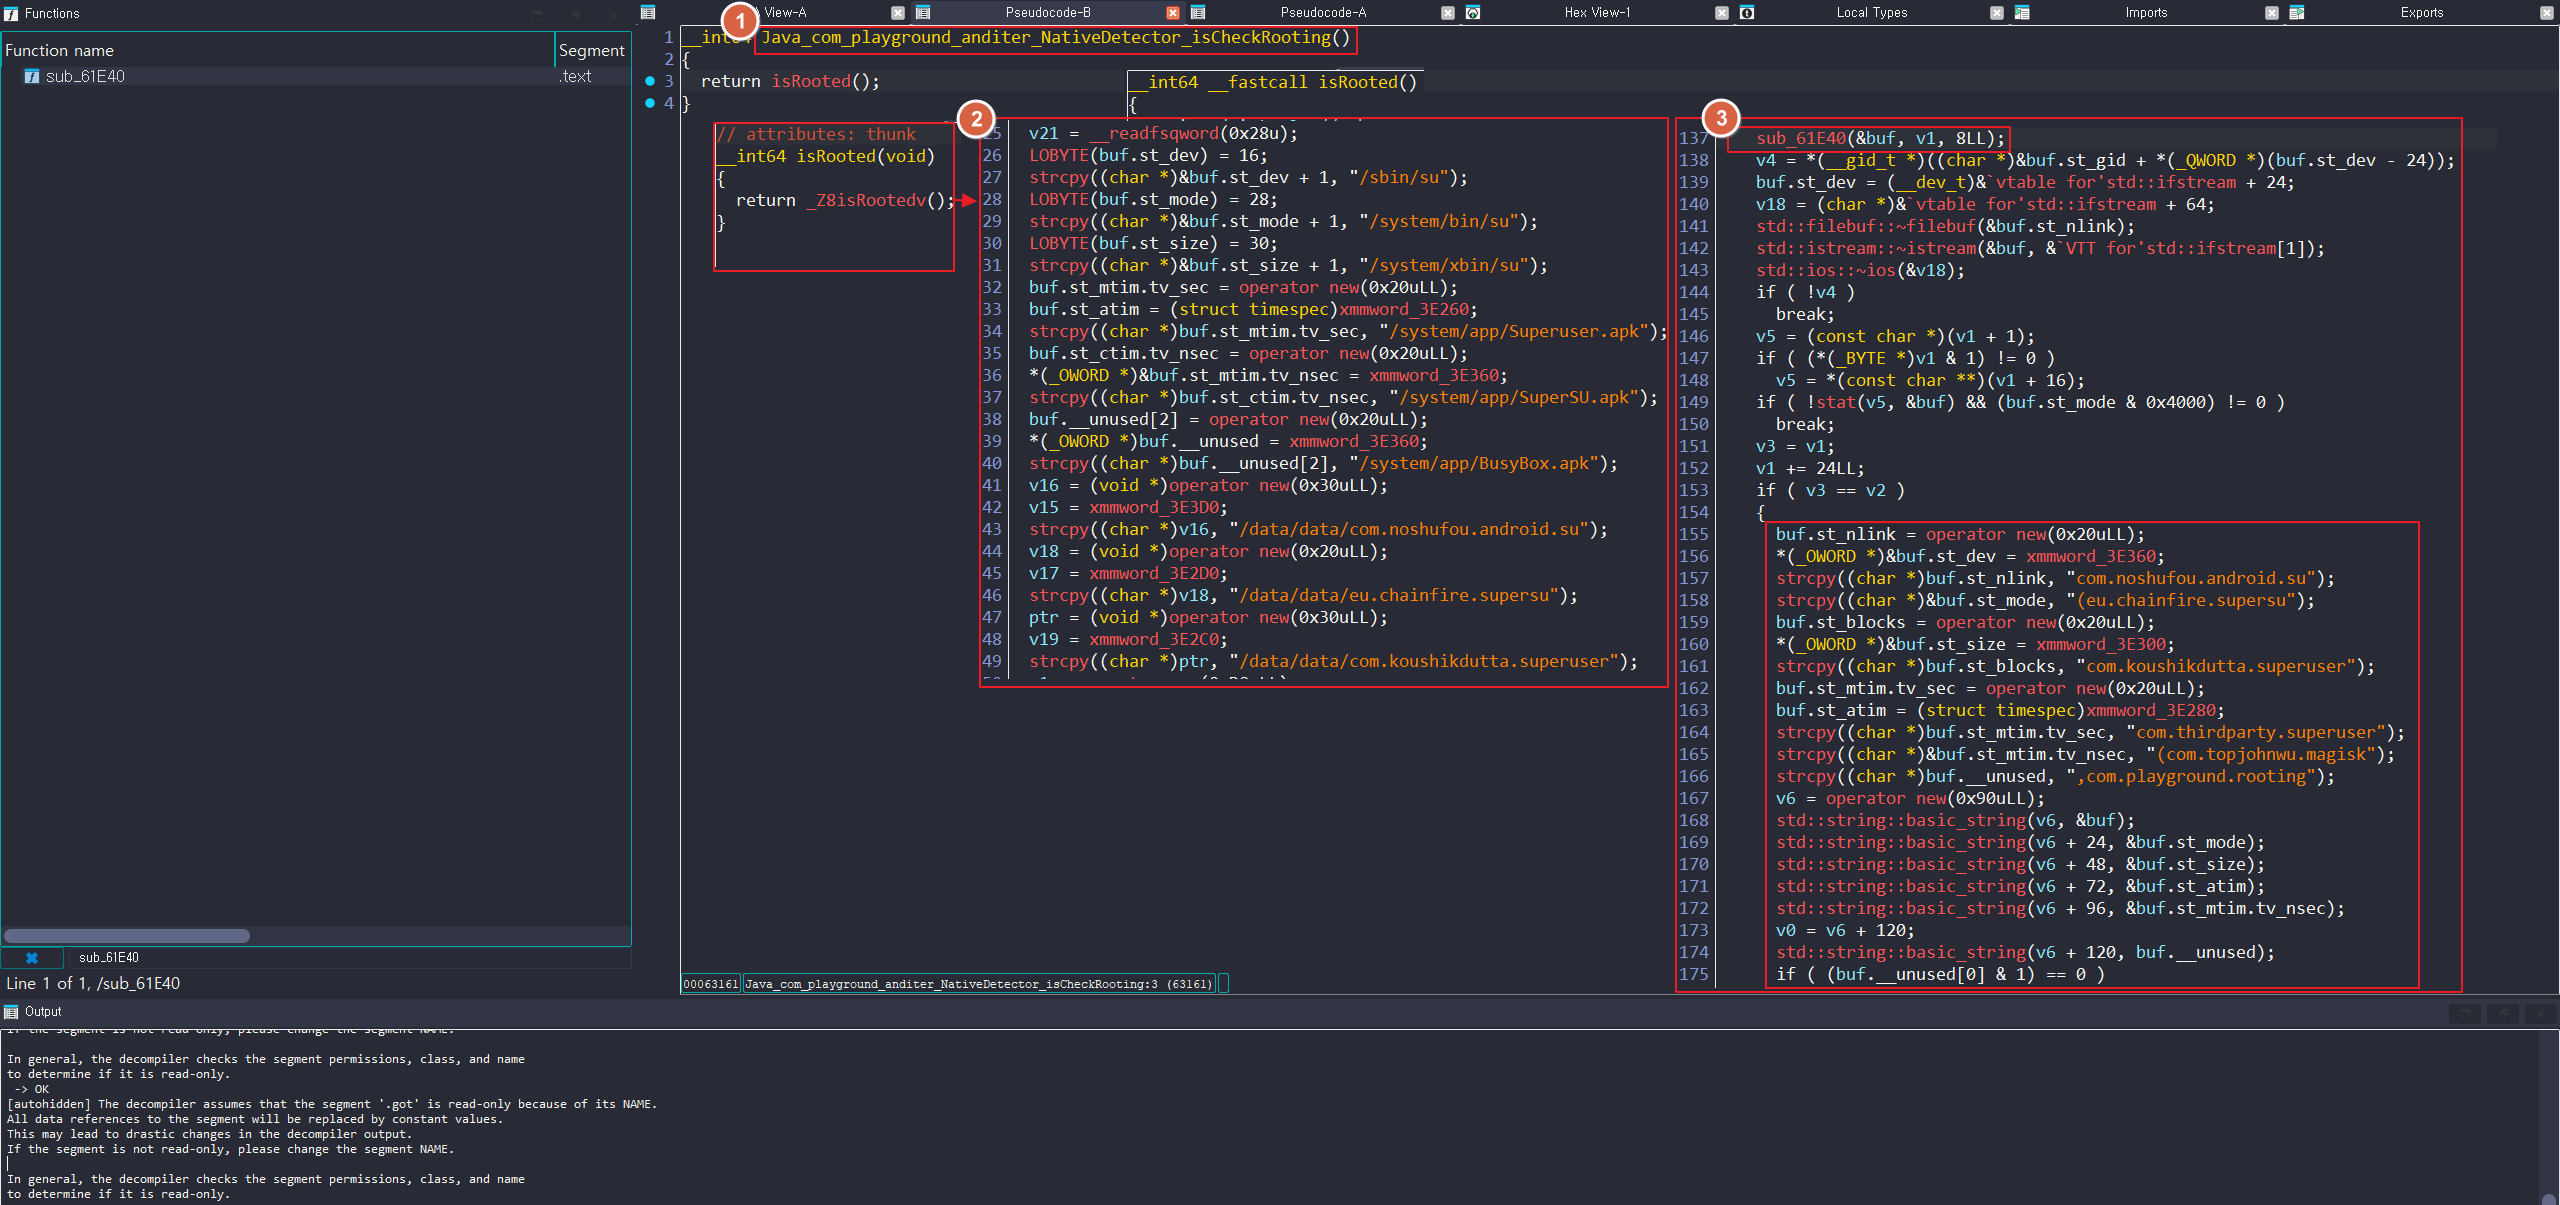Viewport: 2560px width, 1205px height.
Task: Click the View-A tab icon
Action: point(648,13)
